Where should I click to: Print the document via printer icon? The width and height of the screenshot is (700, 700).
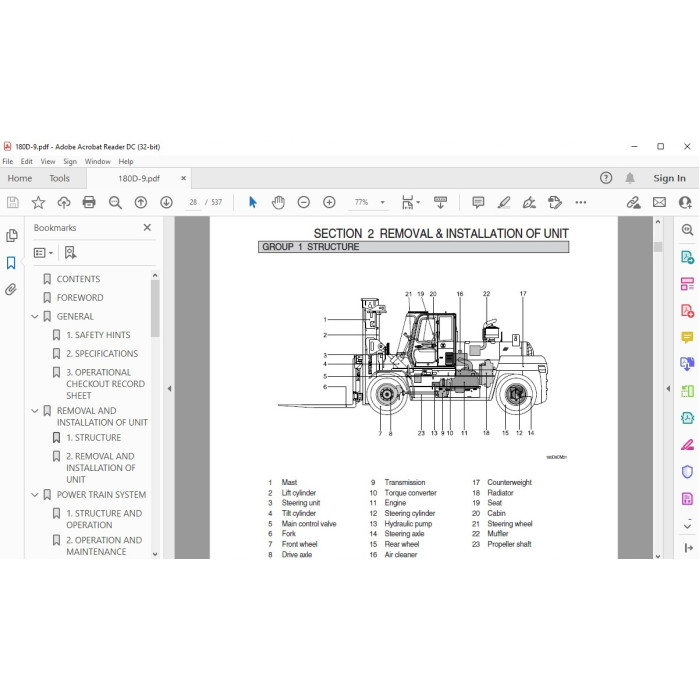click(x=89, y=203)
